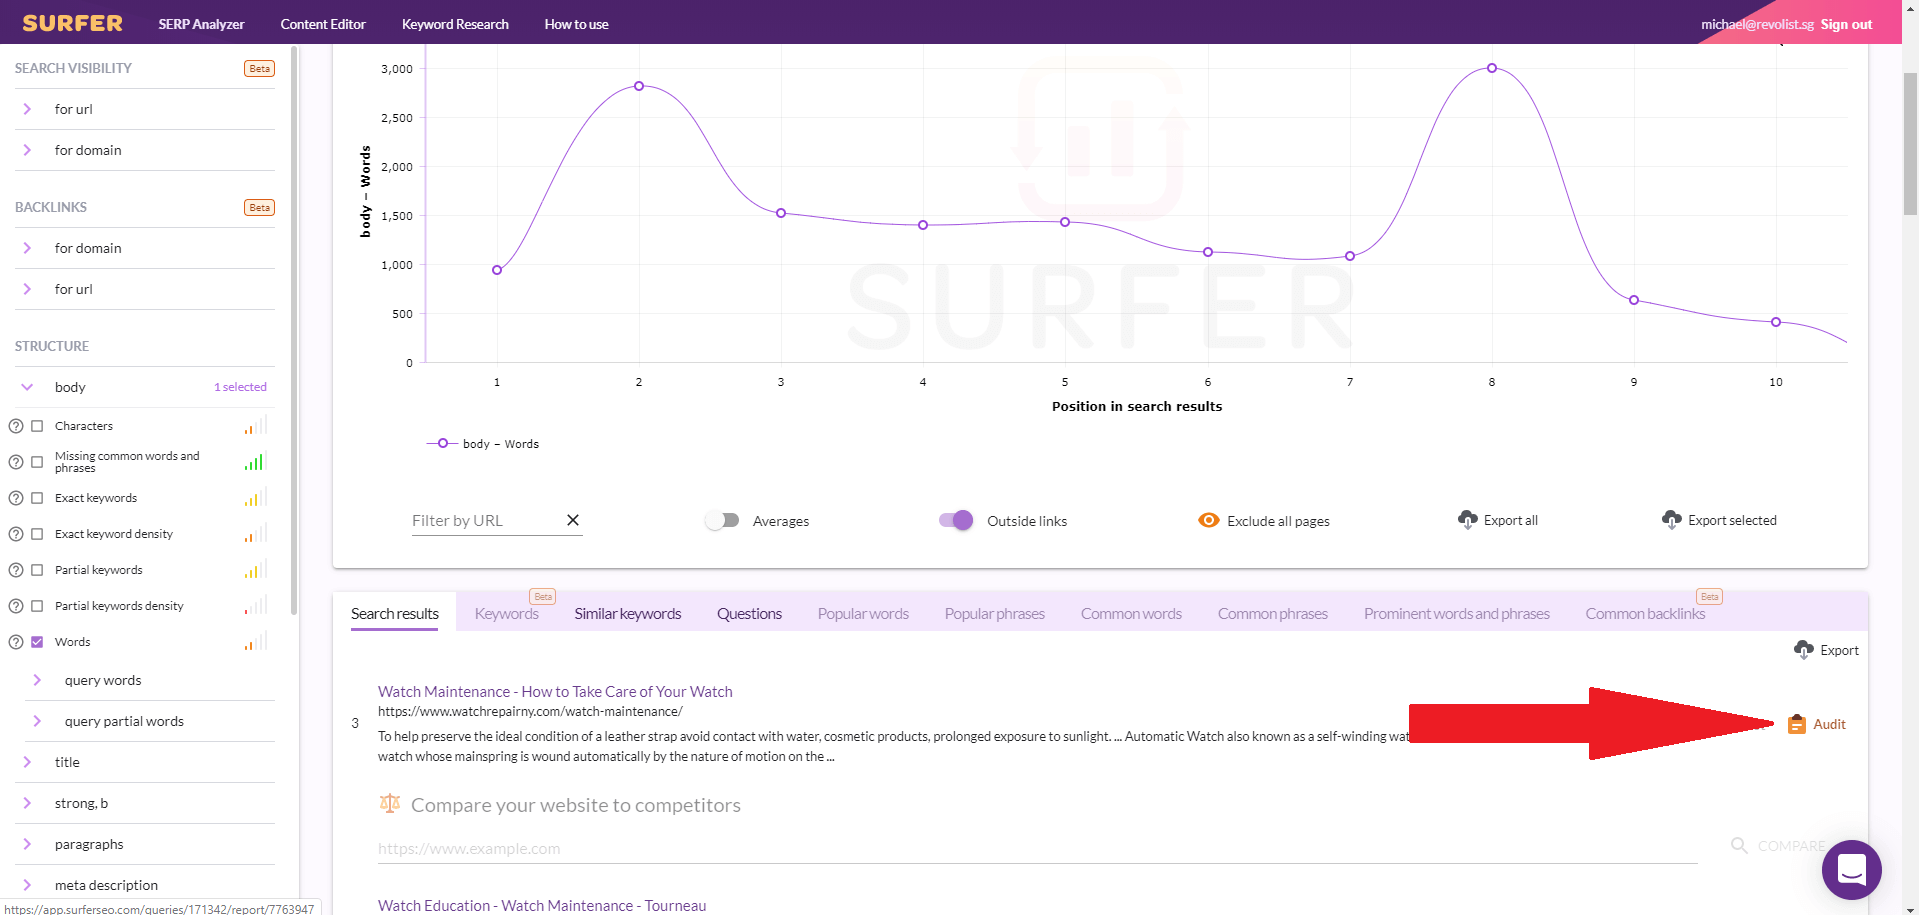Open help icon for Characters
1919x915 pixels.
coord(16,426)
